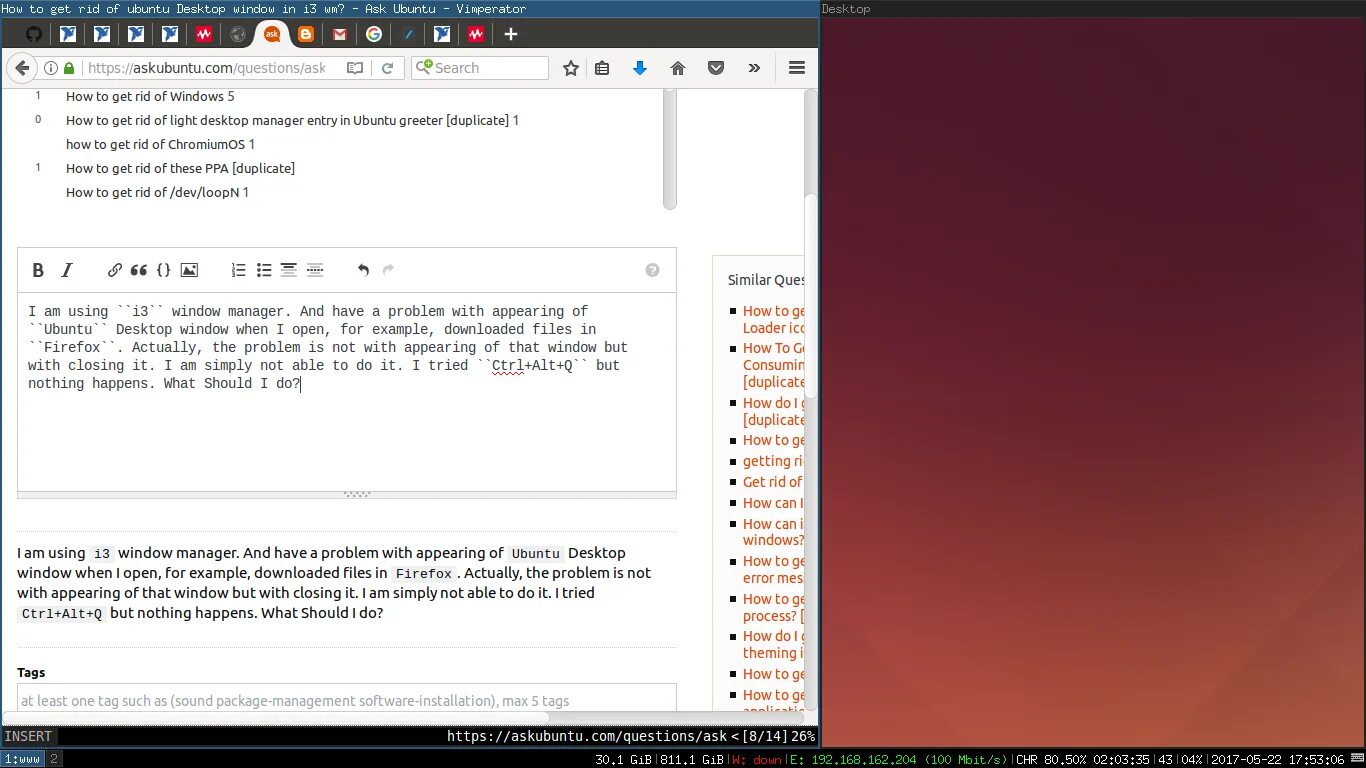Apply heading formatting icon
This screenshot has height=768, width=1366.
click(x=289, y=270)
